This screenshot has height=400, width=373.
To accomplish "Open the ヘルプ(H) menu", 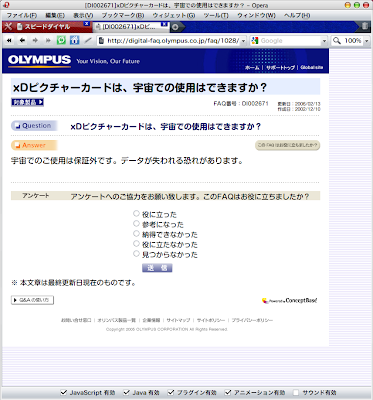I will pos(297,15).
